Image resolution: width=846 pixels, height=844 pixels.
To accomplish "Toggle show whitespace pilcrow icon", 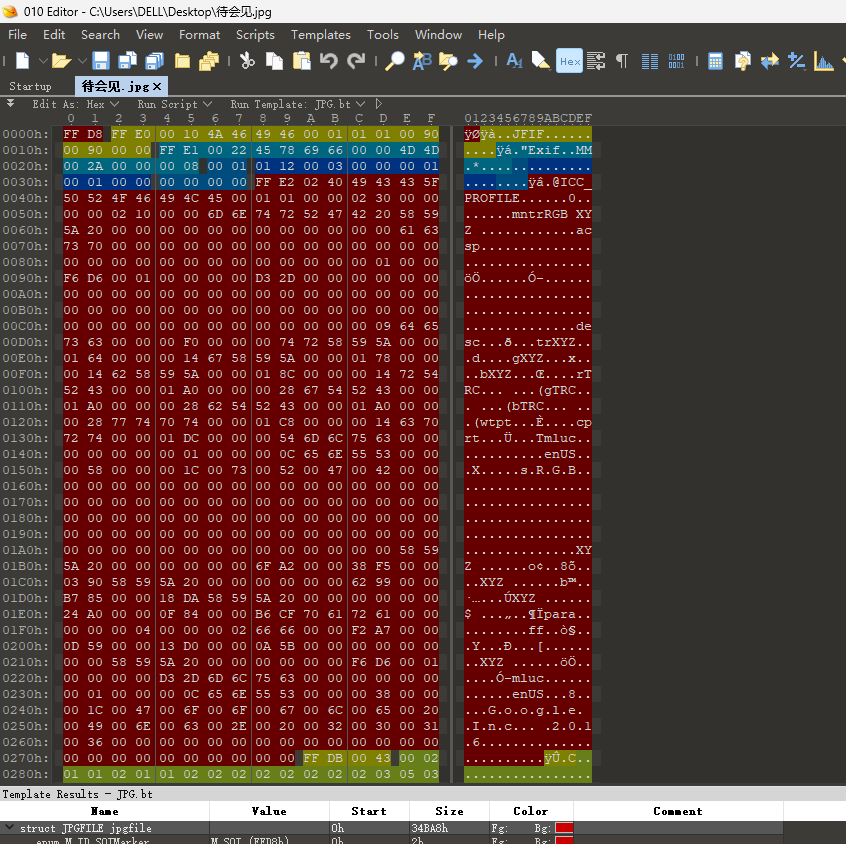I will 622,61.
